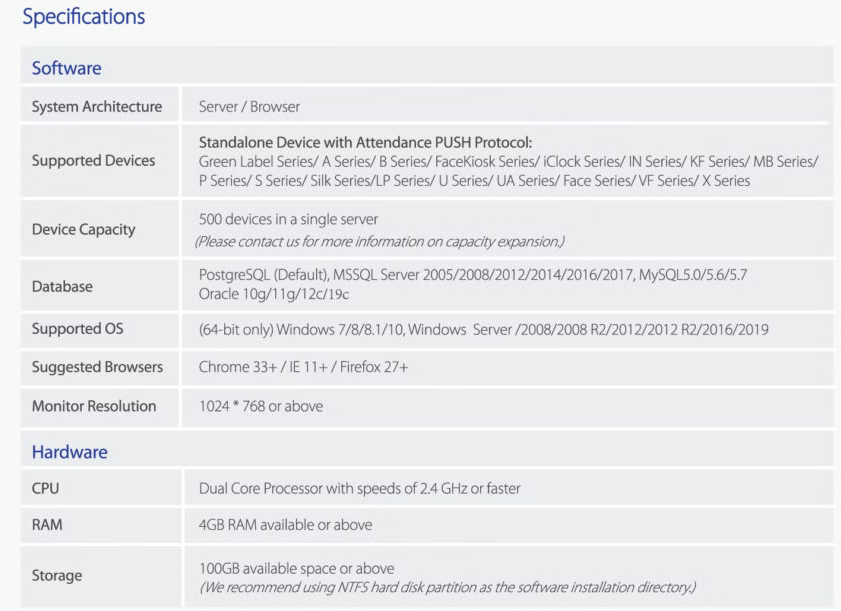Image resolution: width=841 pixels, height=611 pixels.
Task: Click the Server / Browser value cell
Action: 249,107
